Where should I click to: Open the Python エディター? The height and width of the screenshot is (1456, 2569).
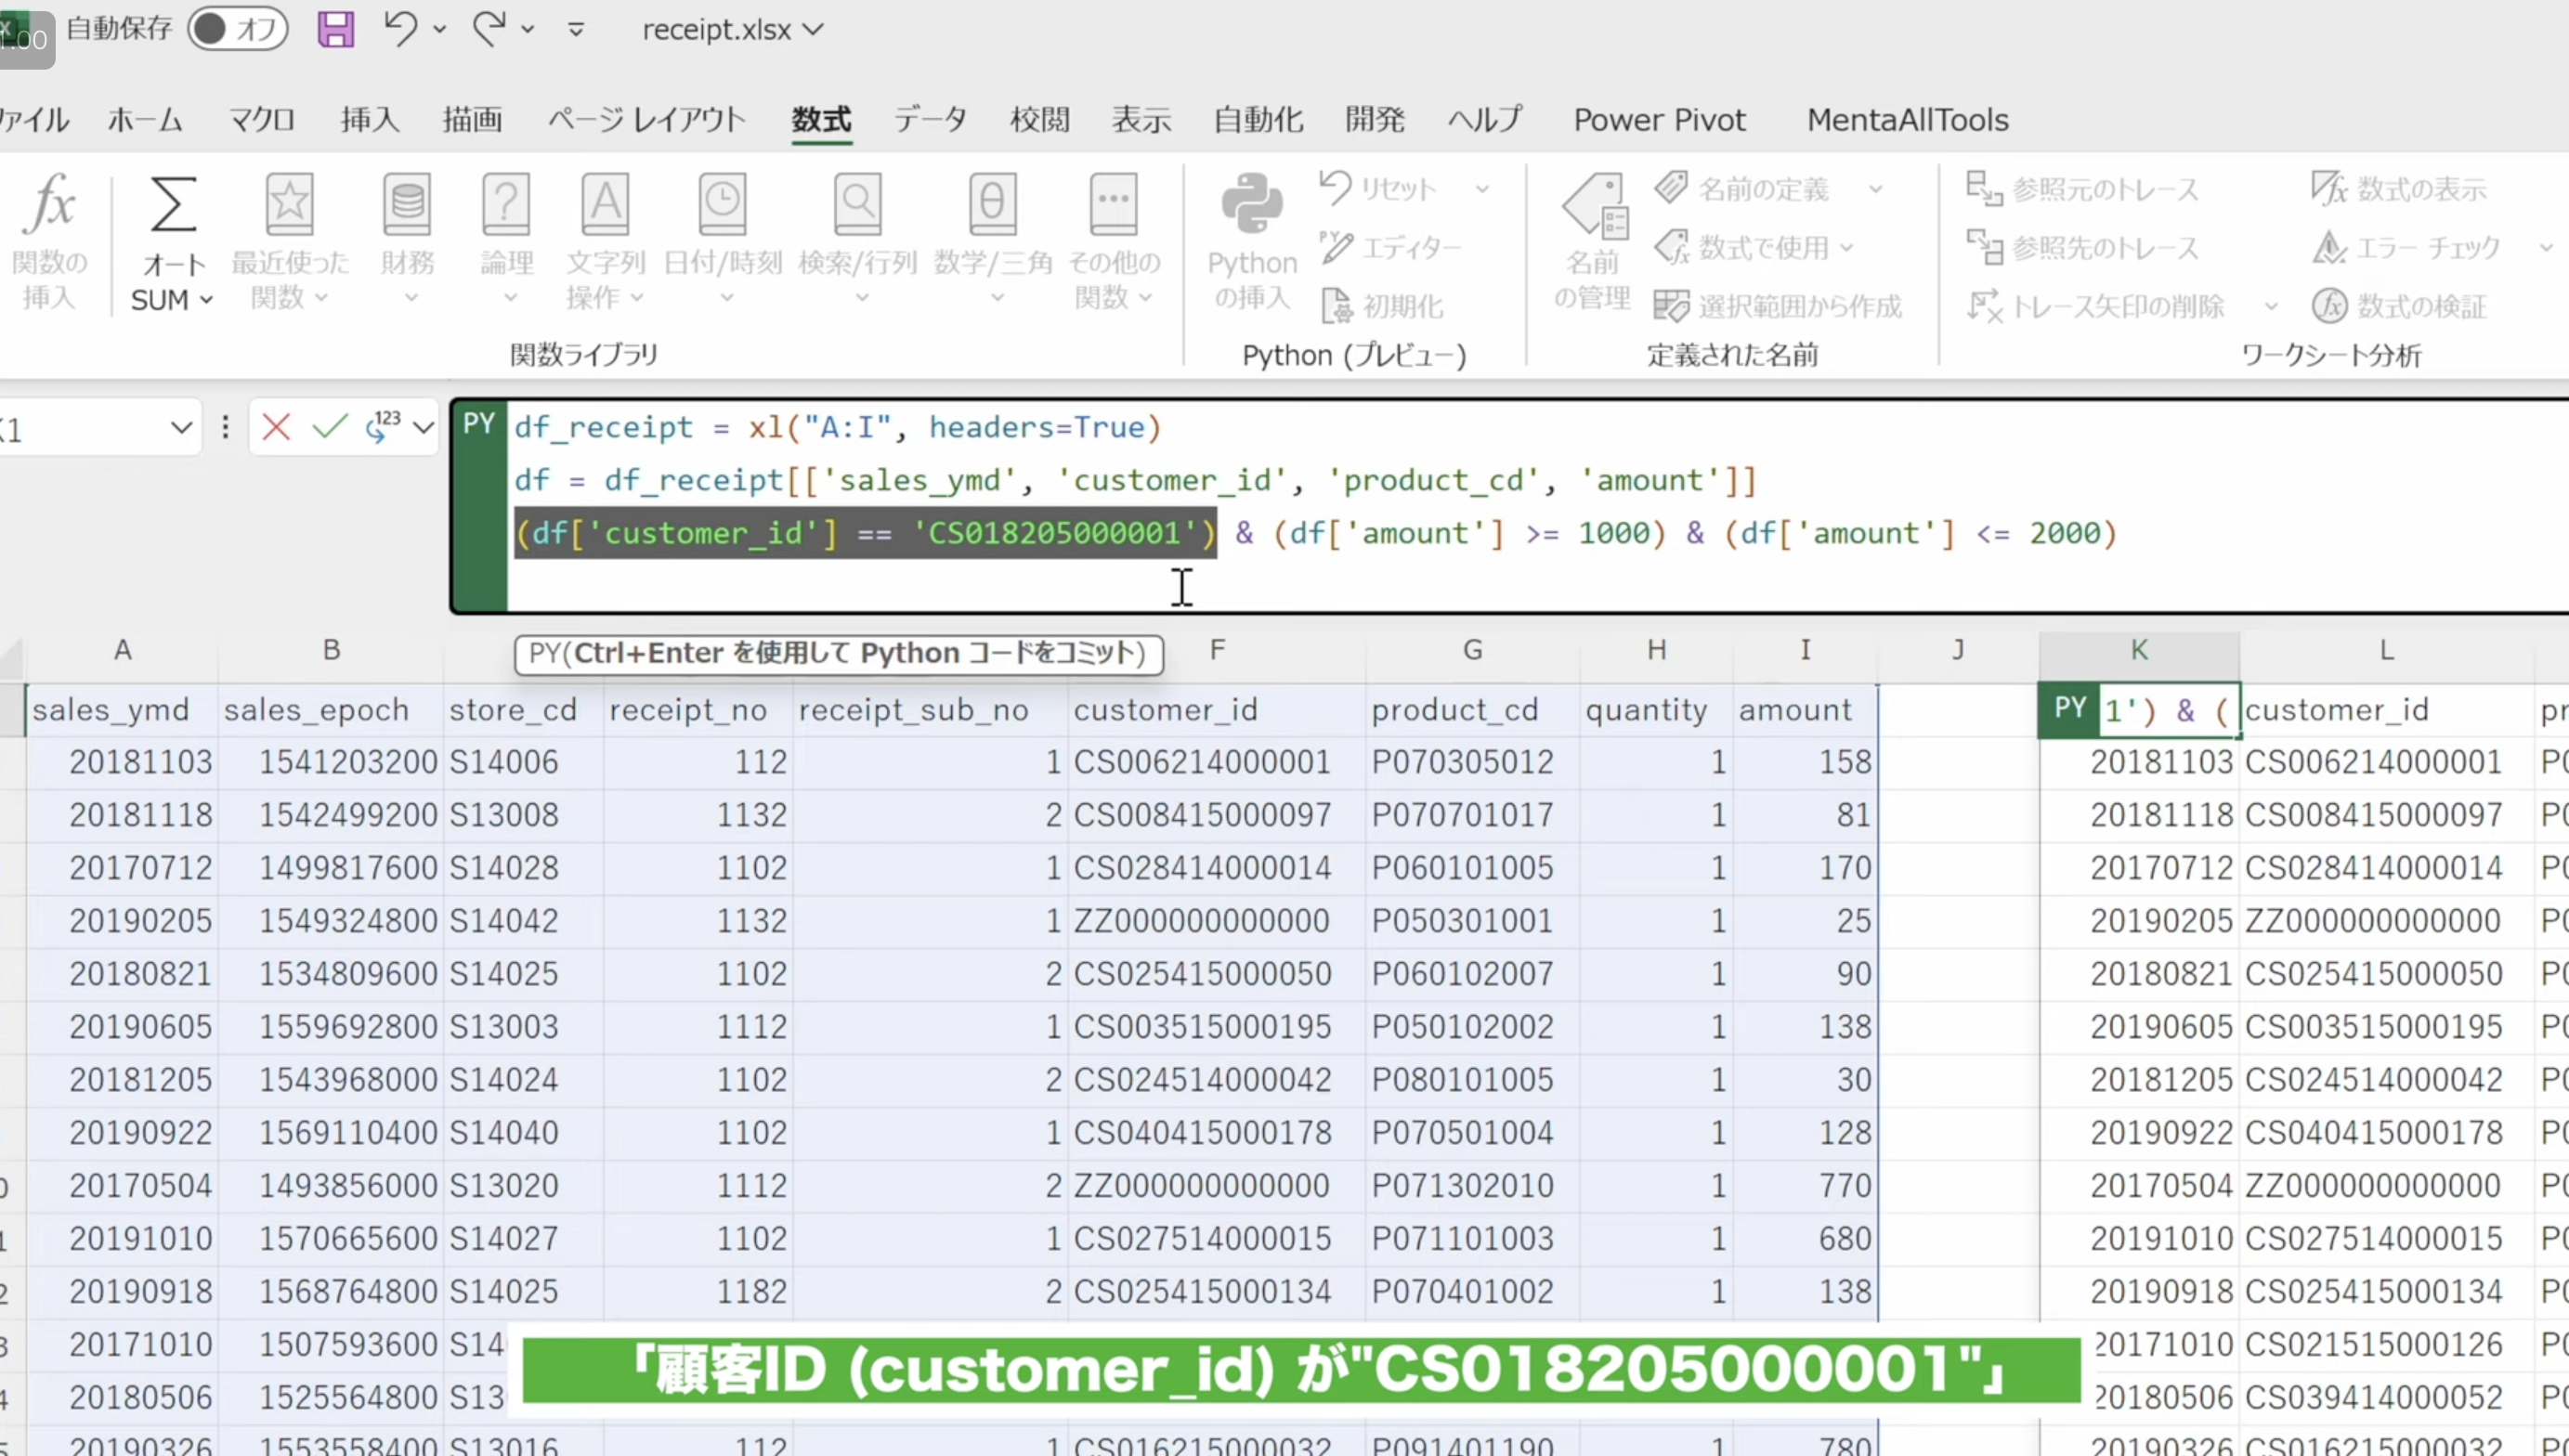(1392, 247)
